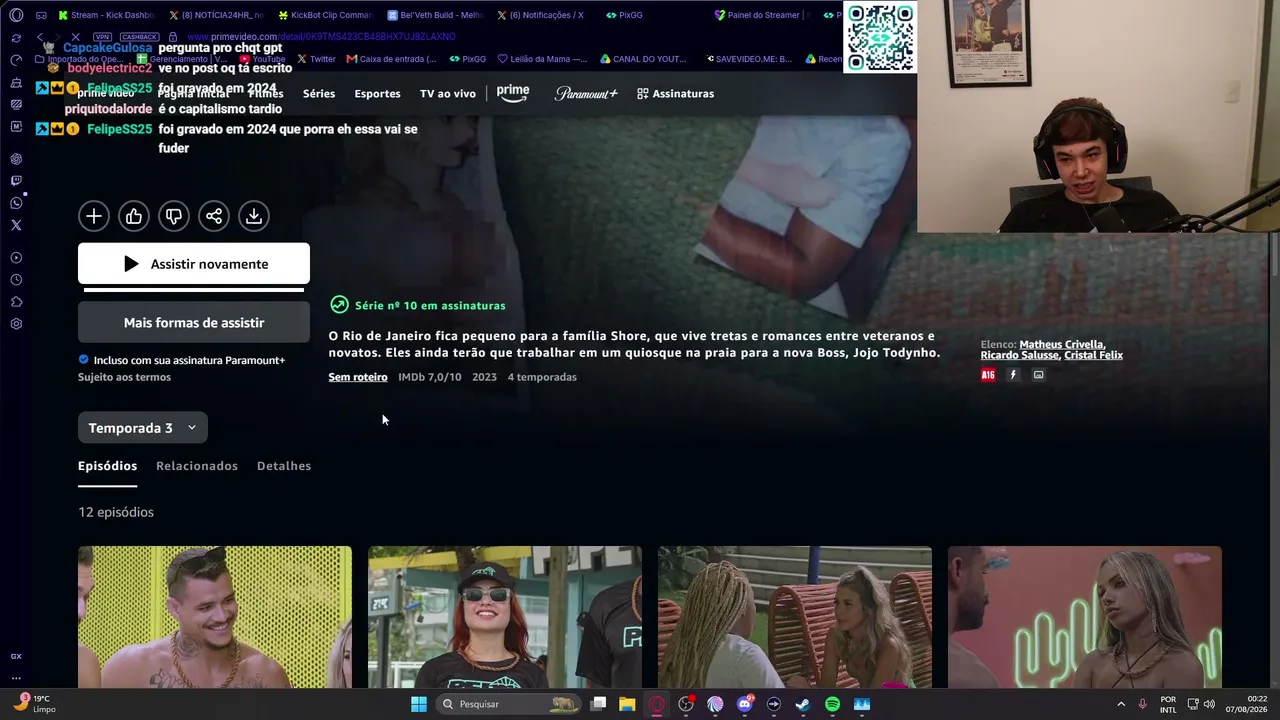Click the subtitles availability badge
The height and width of the screenshot is (720, 1280).
(x=1038, y=375)
